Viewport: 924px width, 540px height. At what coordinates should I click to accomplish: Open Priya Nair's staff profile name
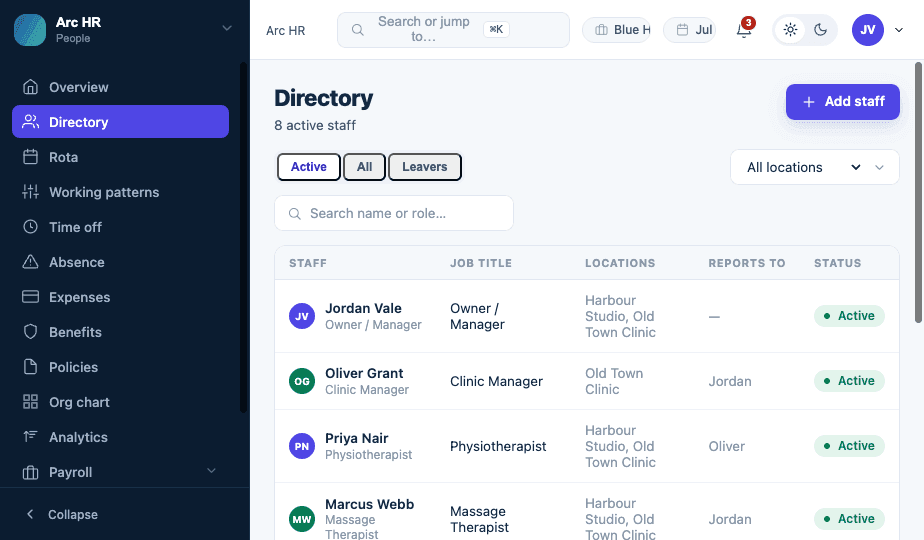pos(357,438)
